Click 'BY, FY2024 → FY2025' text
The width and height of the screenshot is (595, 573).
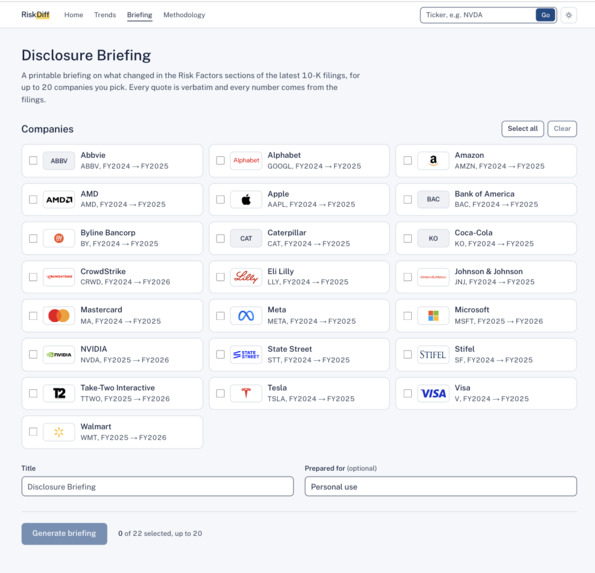(x=119, y=244)
